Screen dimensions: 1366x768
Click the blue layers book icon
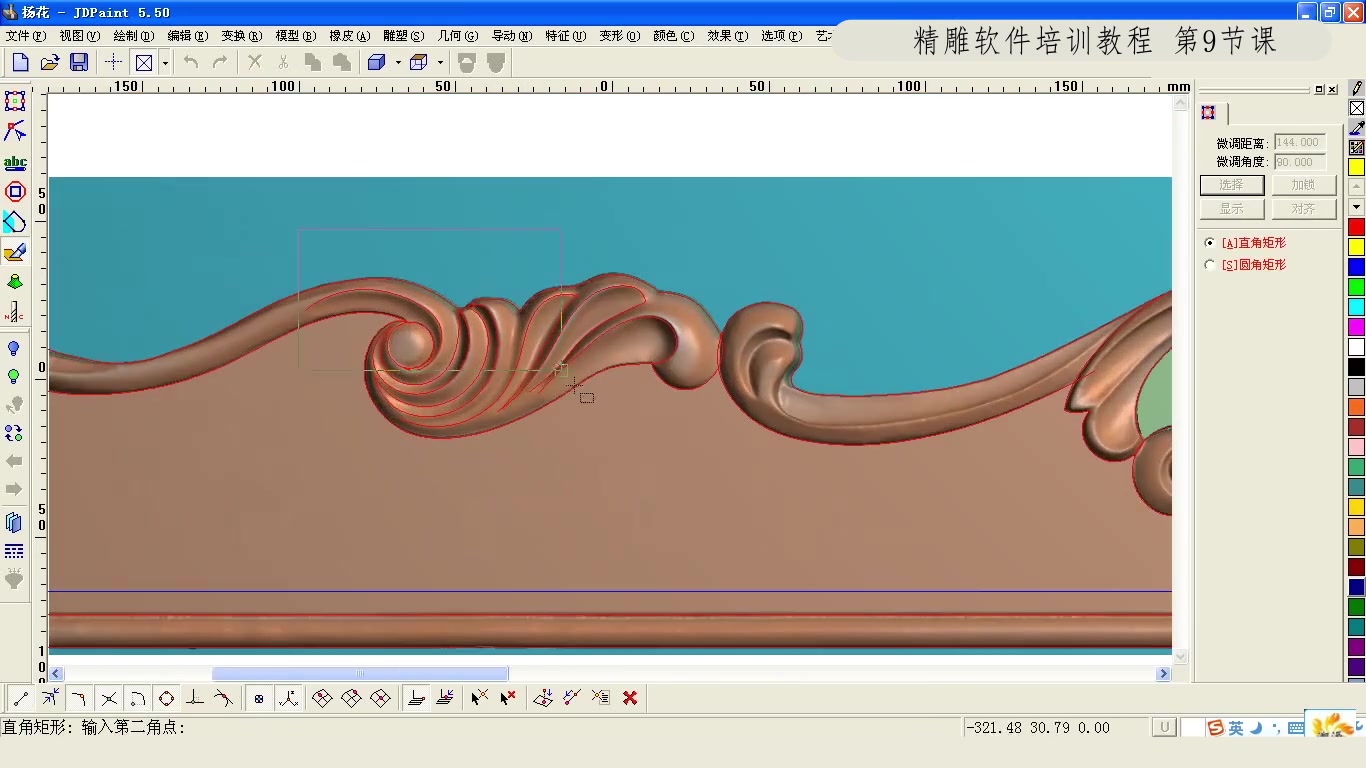click(x=14, y=522)
